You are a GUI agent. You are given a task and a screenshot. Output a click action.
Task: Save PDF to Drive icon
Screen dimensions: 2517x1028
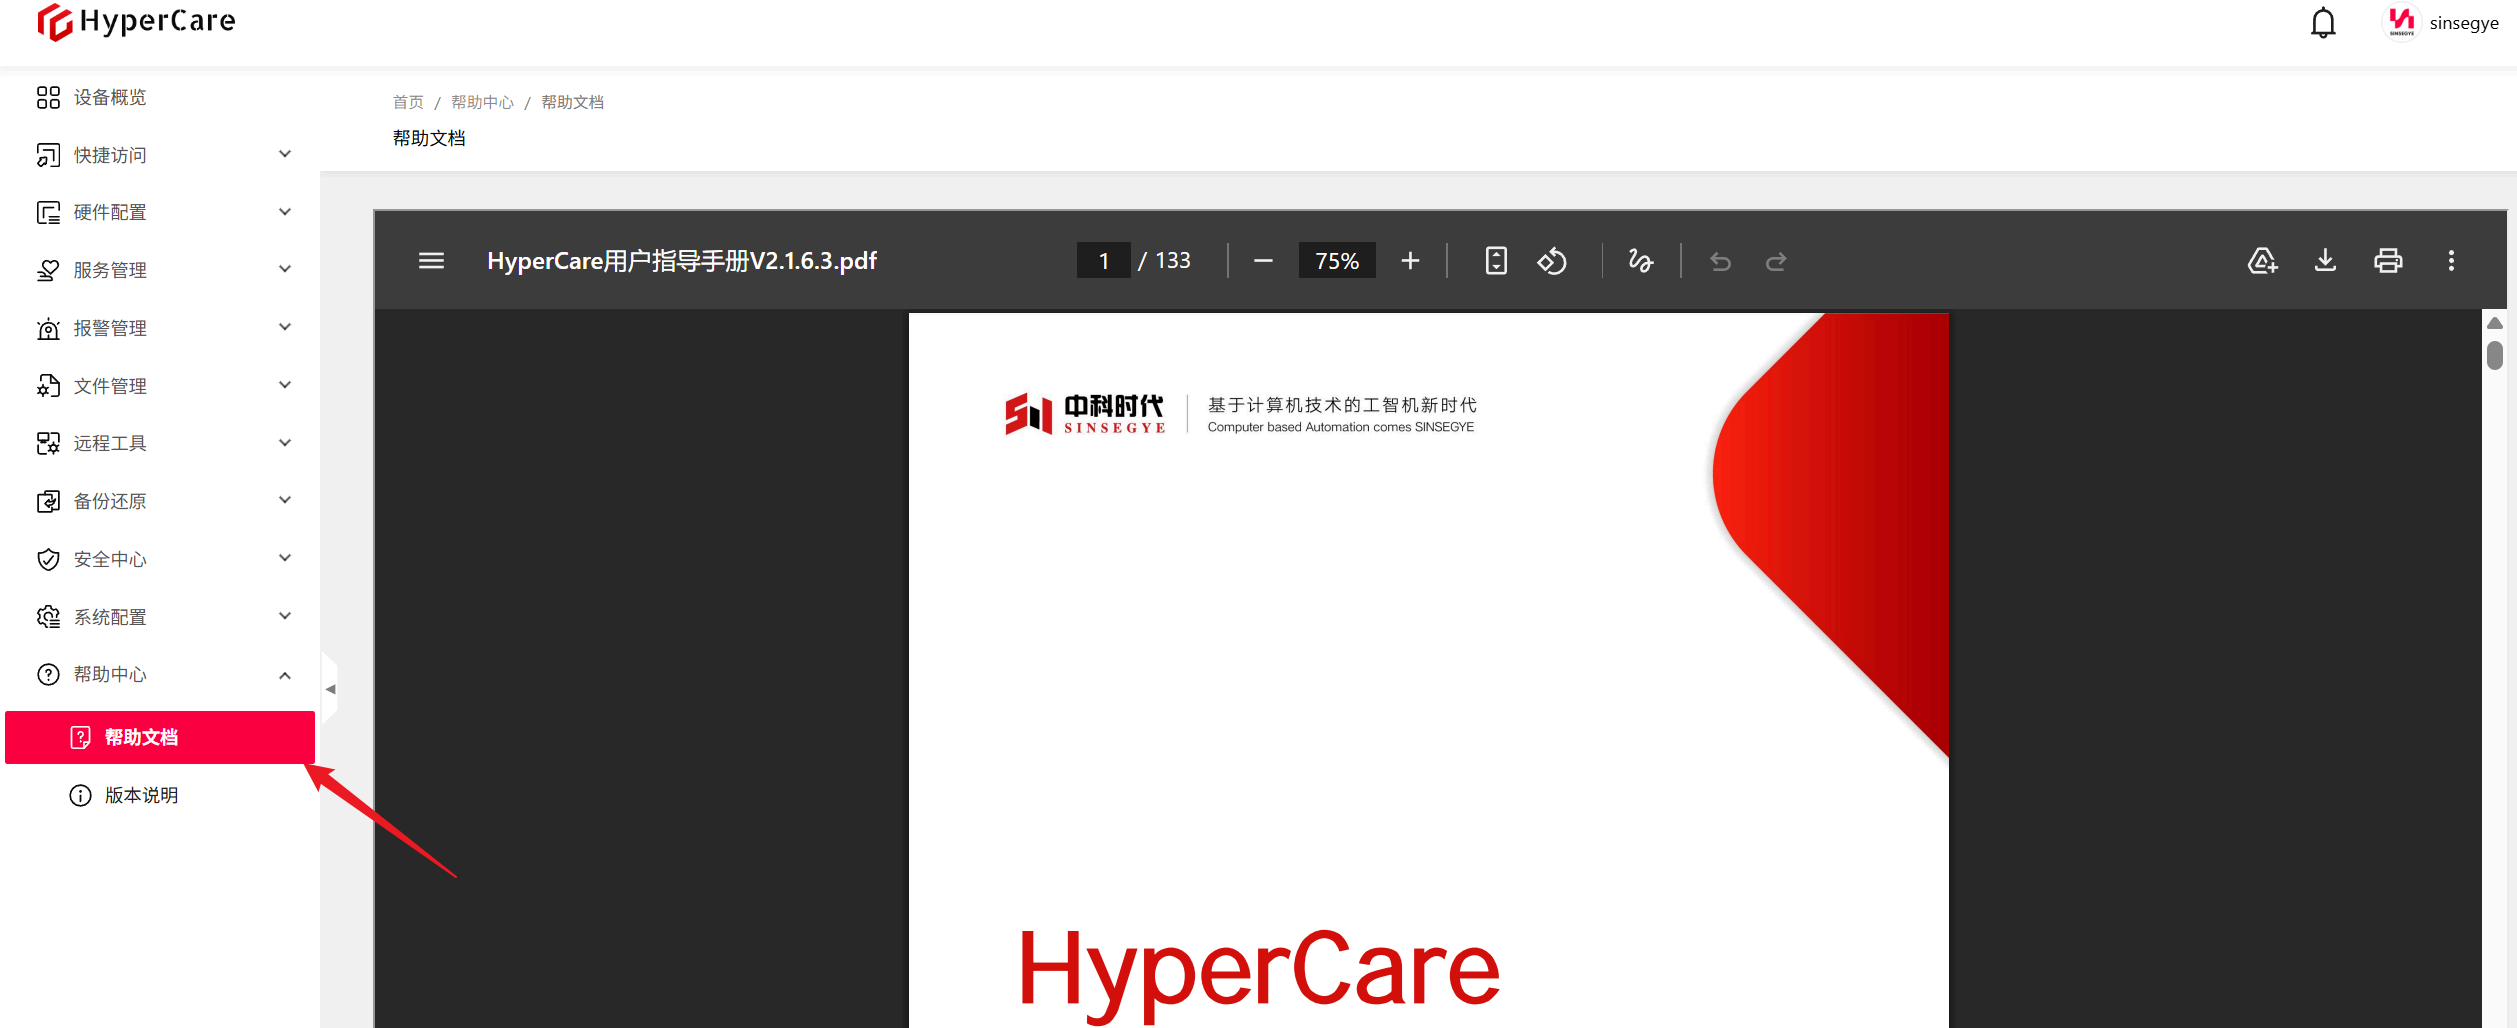[2262, 261]
